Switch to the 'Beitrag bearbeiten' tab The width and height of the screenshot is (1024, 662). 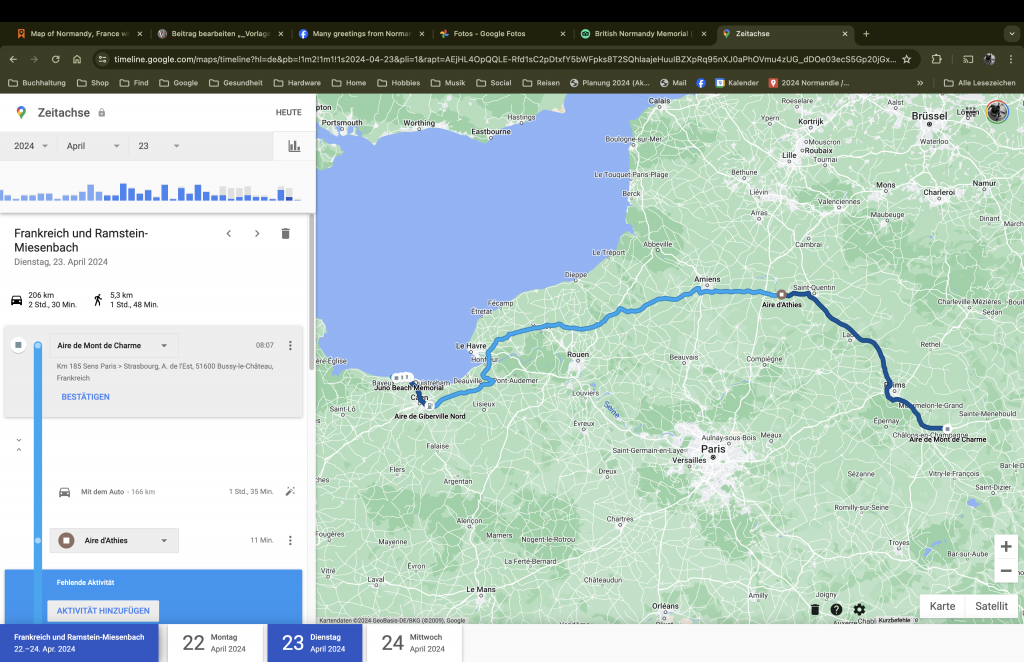pos(221,34)
